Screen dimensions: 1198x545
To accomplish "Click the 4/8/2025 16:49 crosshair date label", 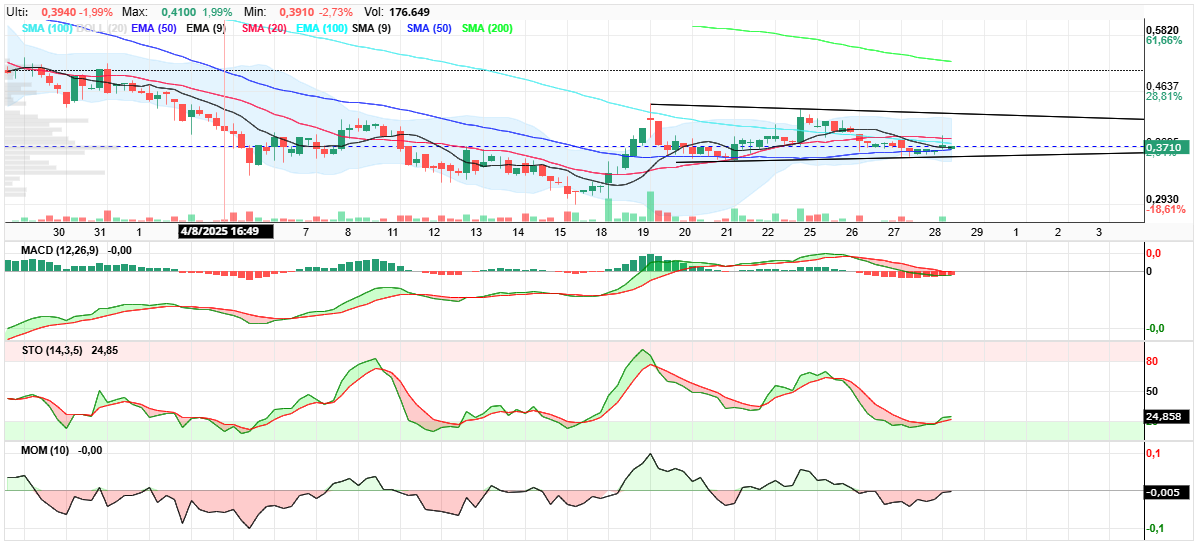I will tap(225, 230).
